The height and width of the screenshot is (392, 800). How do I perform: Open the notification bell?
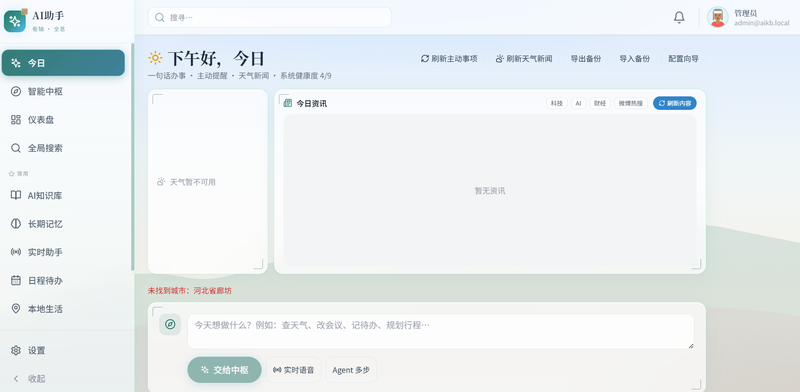tap(679, 17)
